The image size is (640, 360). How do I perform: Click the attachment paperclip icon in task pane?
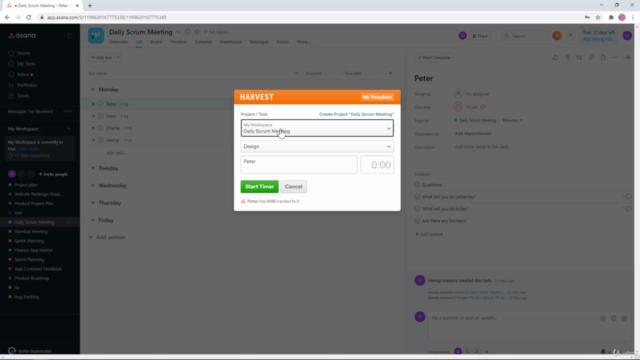coord(567,58)
